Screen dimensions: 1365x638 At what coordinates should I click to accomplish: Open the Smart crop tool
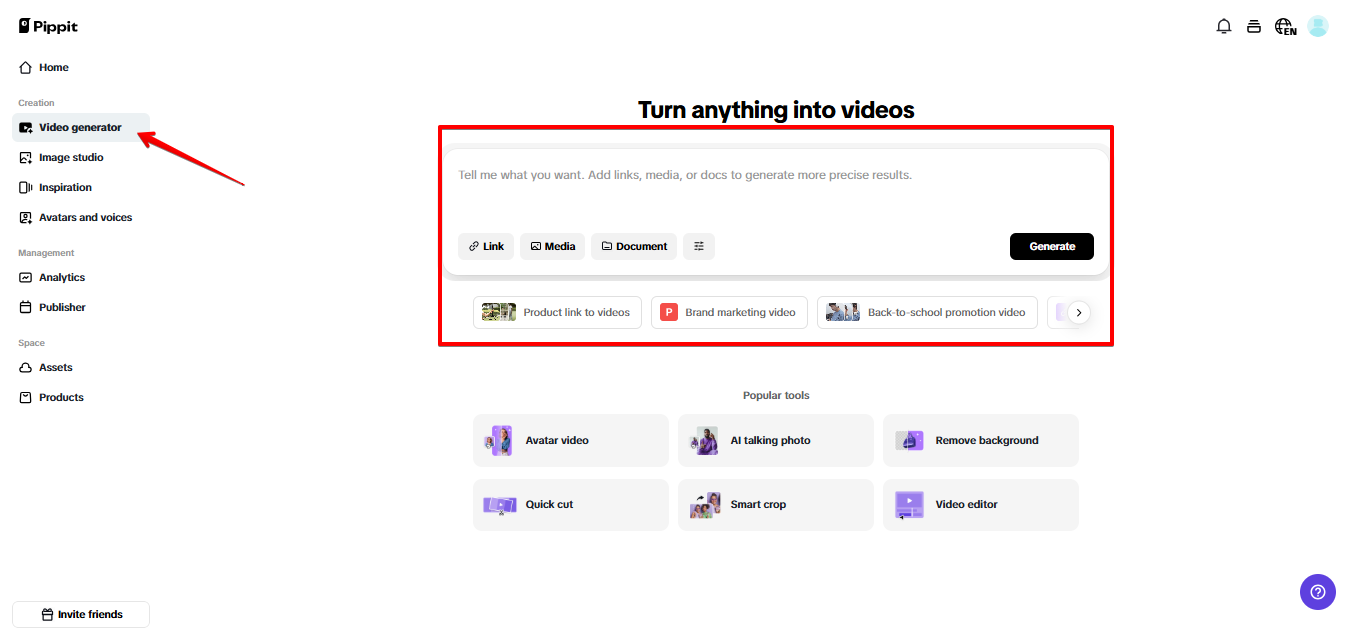coord(776,505)
